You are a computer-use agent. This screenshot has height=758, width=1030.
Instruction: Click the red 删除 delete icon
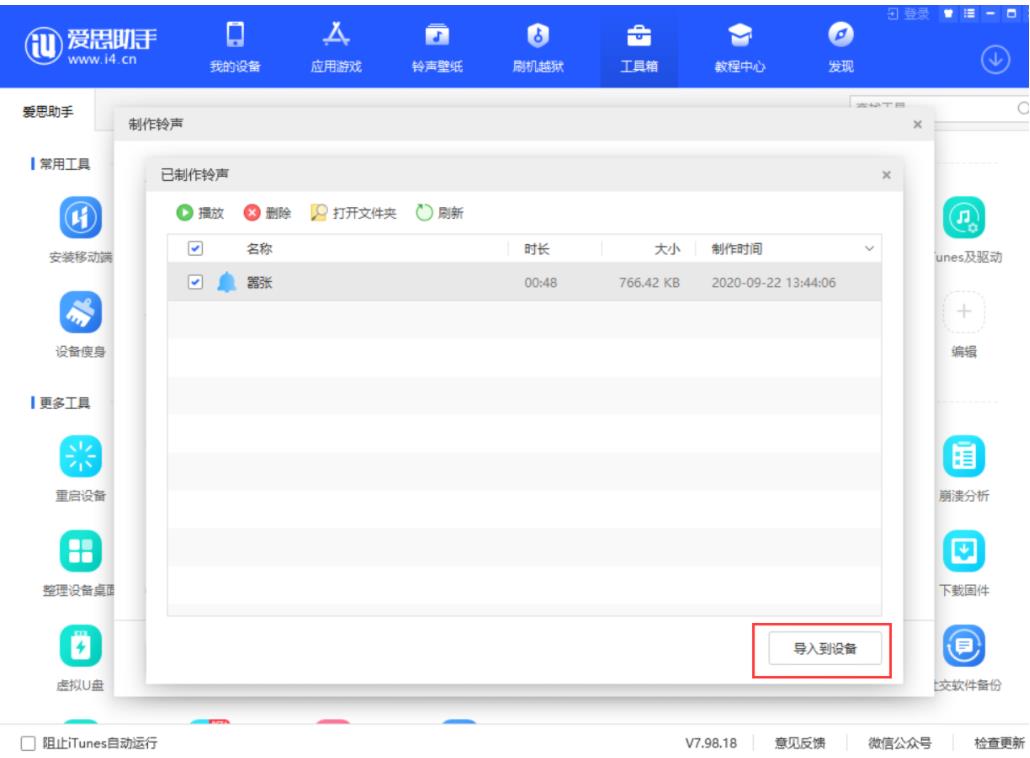tap(252, 213)
